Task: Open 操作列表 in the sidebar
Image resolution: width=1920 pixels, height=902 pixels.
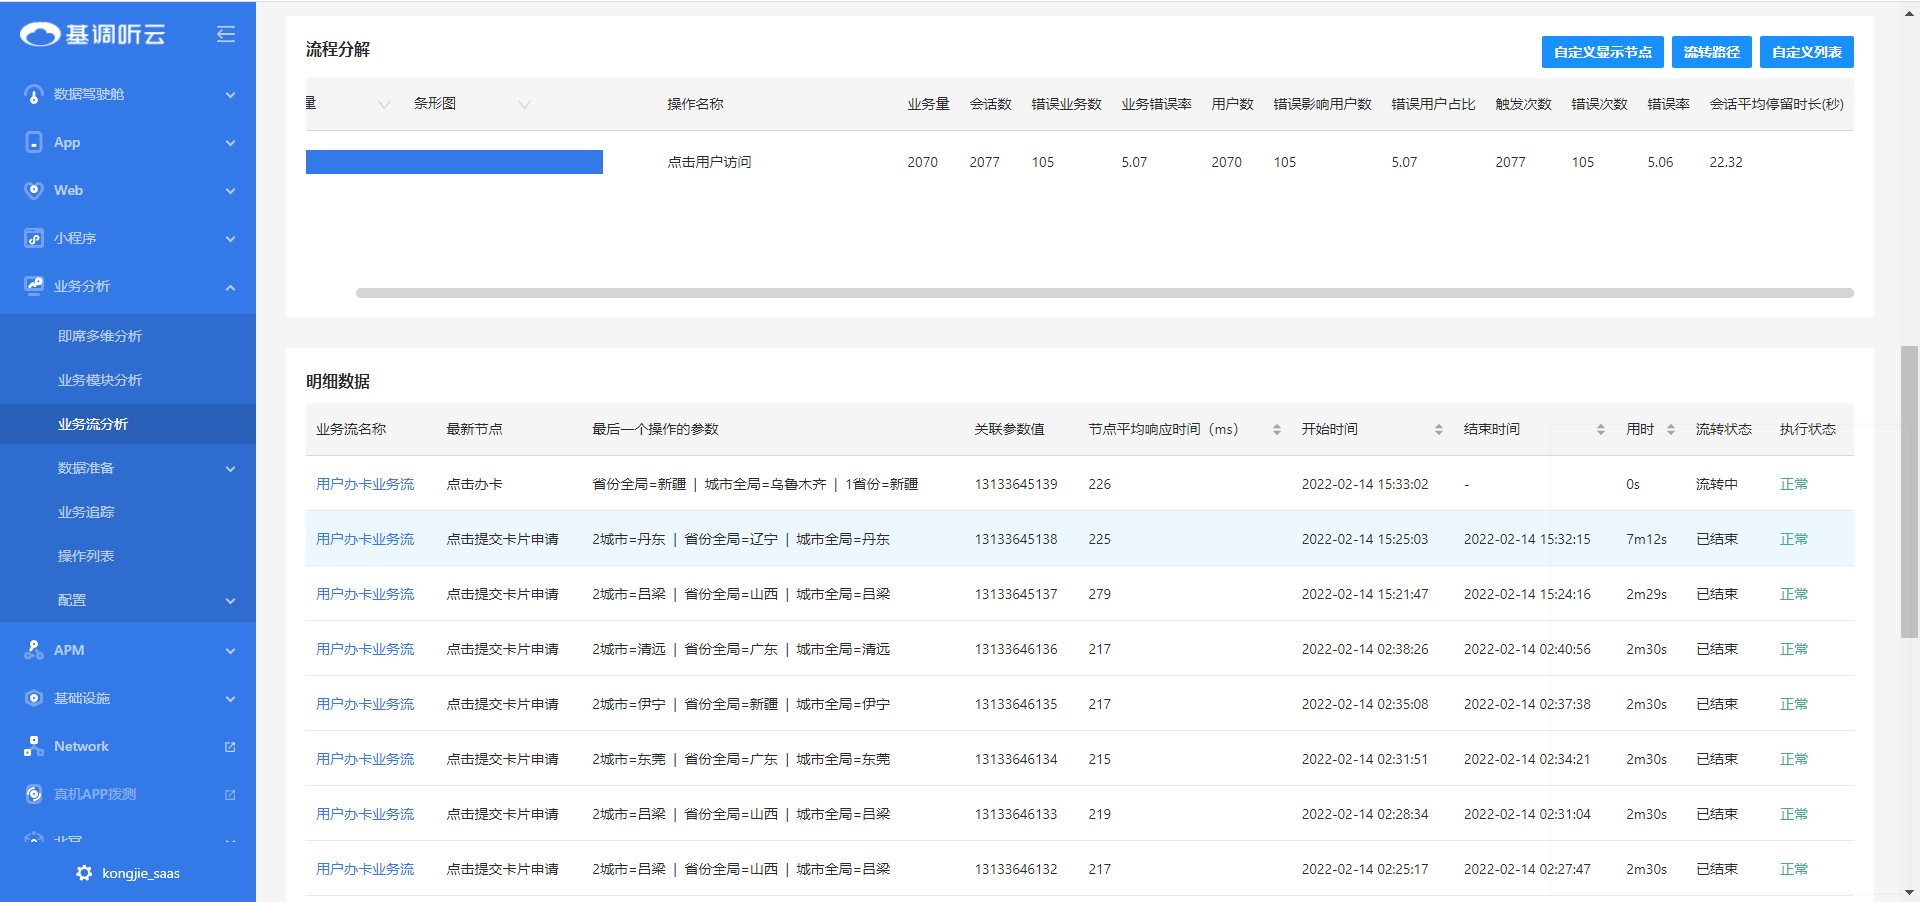Action: [86, 556]
